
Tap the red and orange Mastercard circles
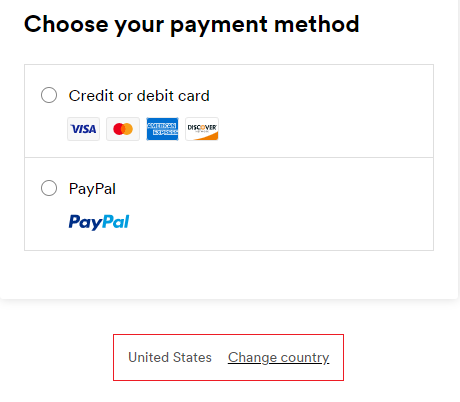coord(123,129)
